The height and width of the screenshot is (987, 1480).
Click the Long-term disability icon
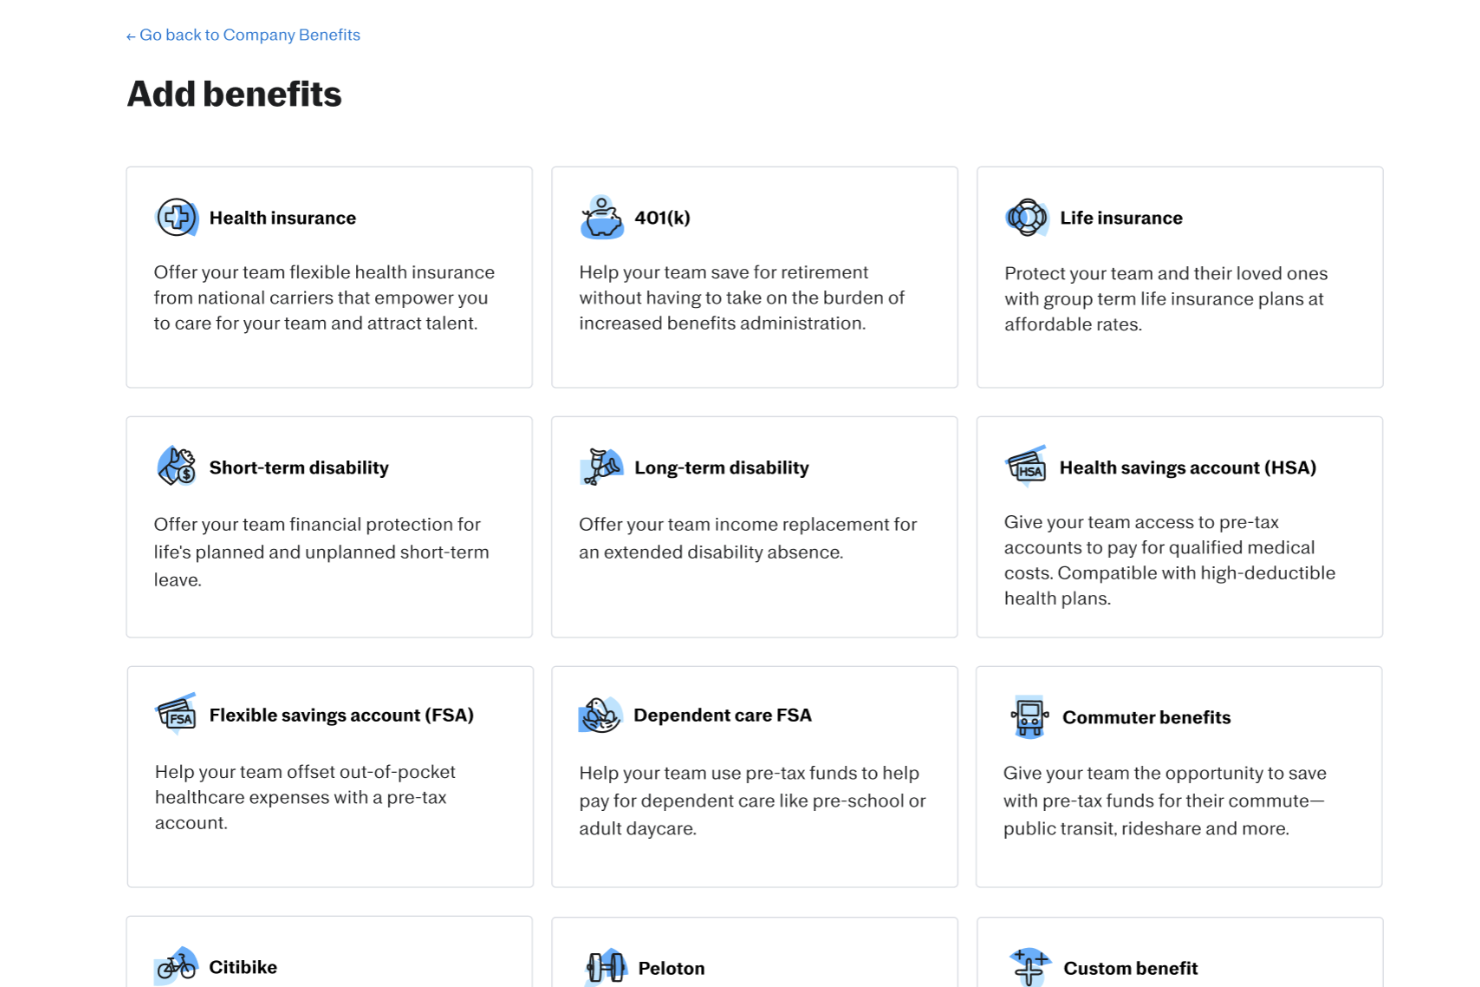[x=602, y=466]
